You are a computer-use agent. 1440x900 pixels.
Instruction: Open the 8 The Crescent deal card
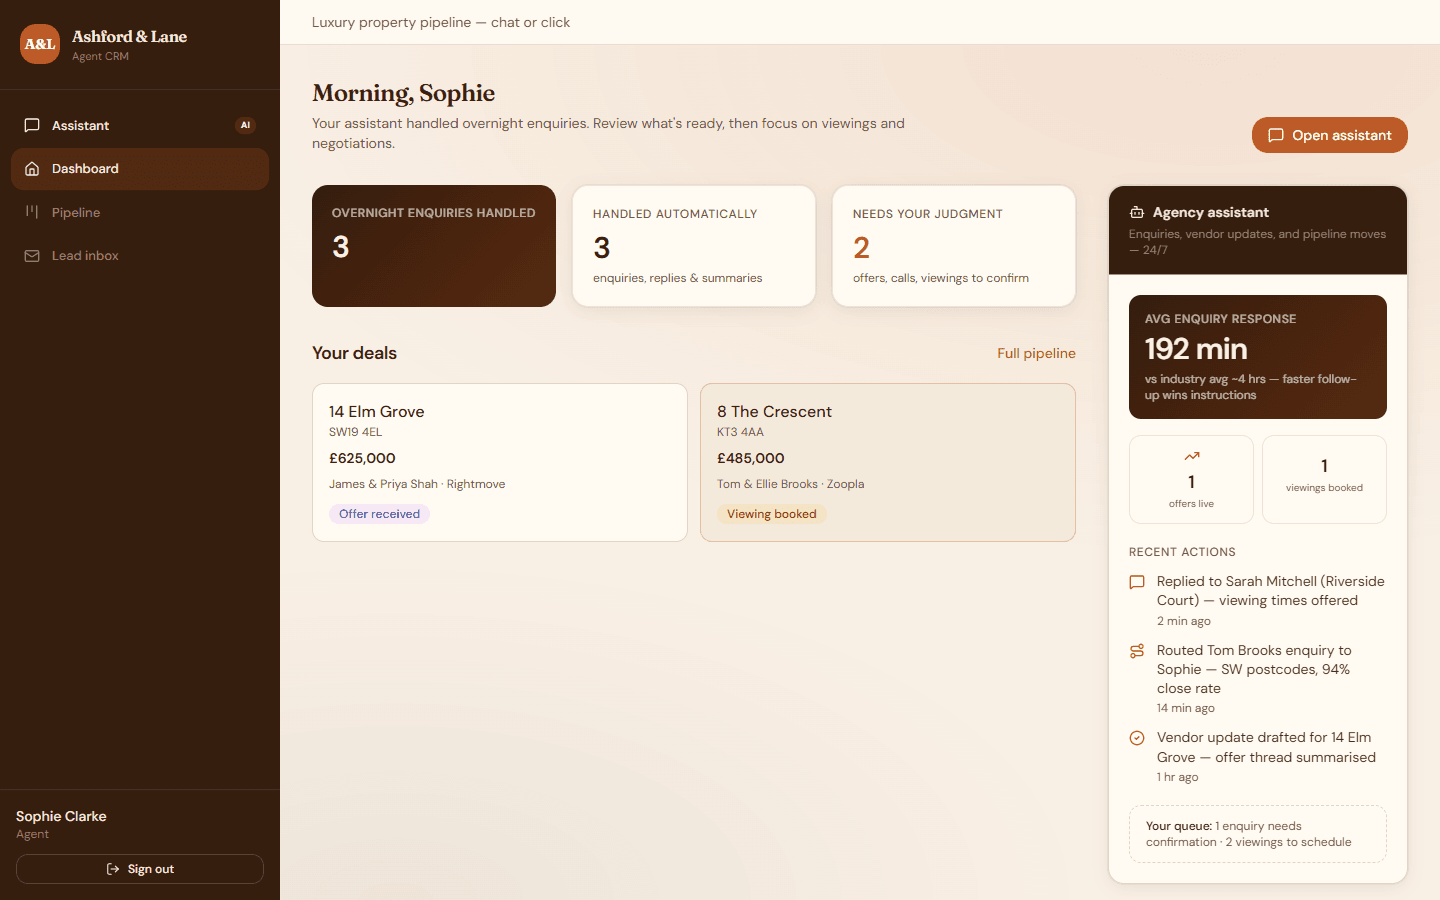click(x=888, y=462)
